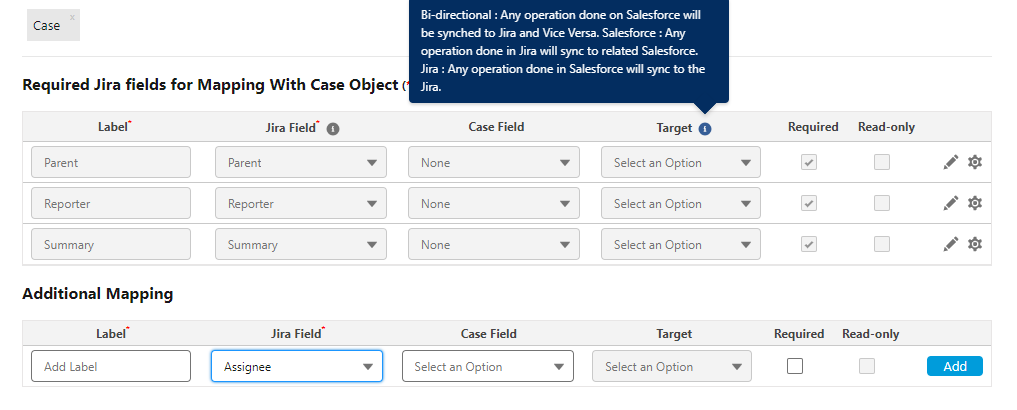Open gear settings for Summary row
This screenshot has width=1017, height=410.
coord(974,244)
